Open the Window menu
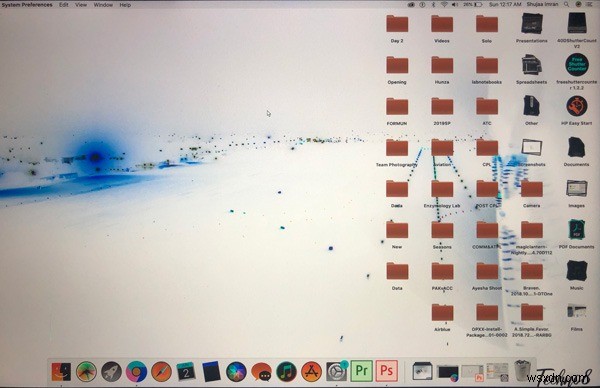 point(103,5)
